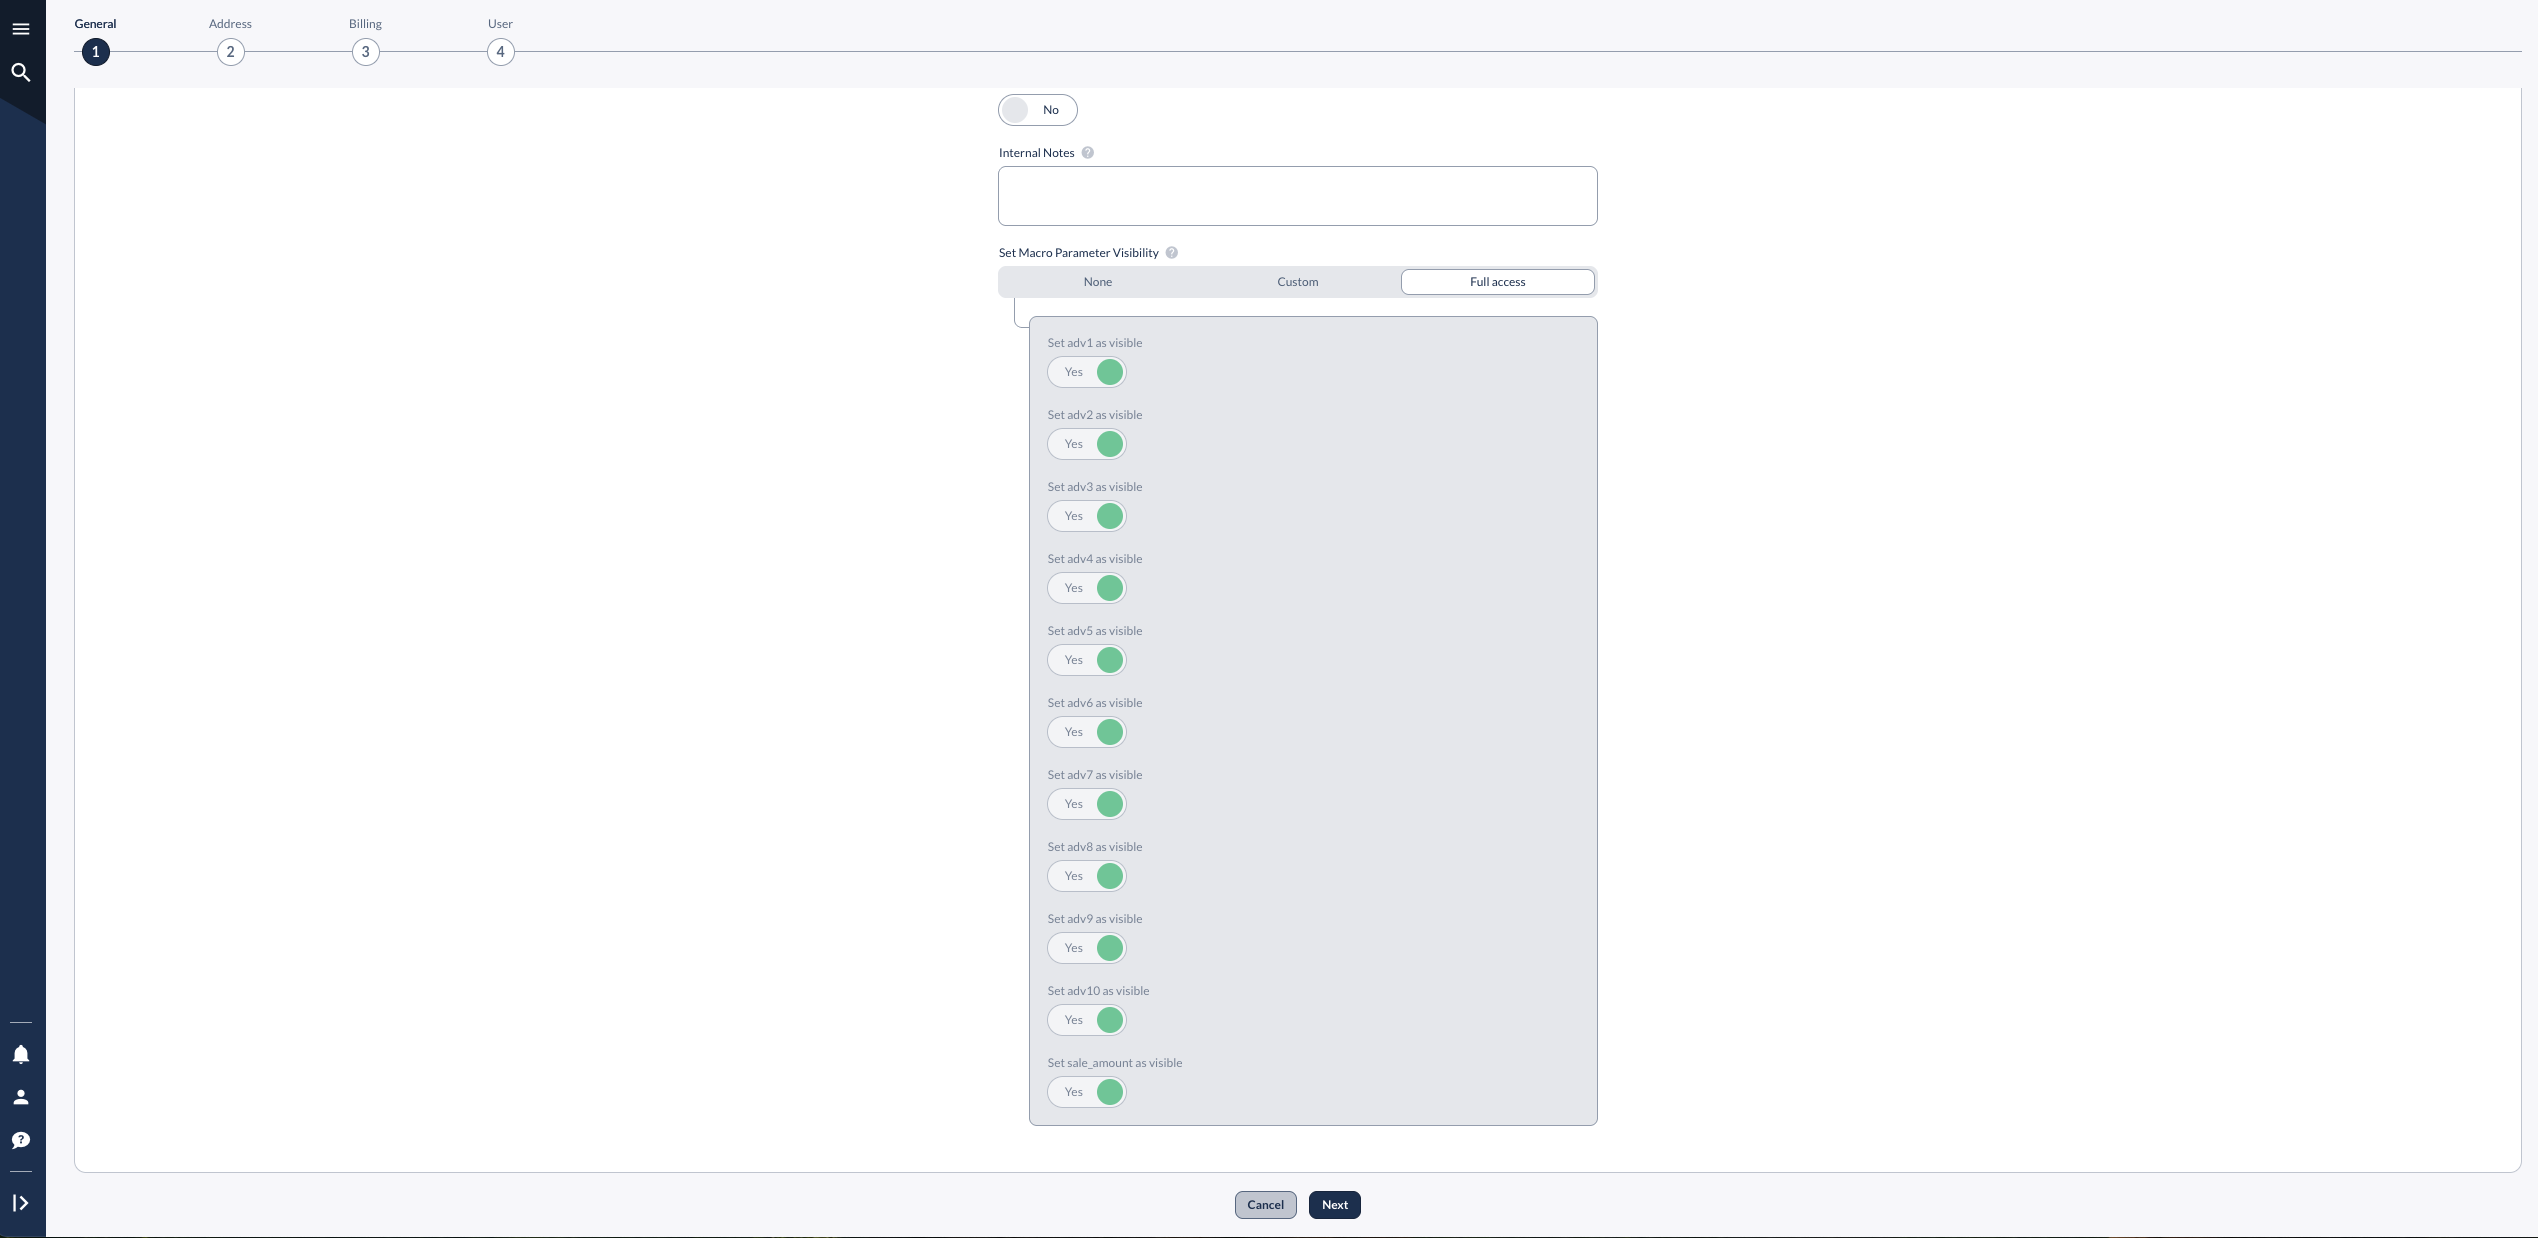Toggle adv10 visibility switch
Screen dimensions: 2538x1238
click(x=1087, y=1020)
